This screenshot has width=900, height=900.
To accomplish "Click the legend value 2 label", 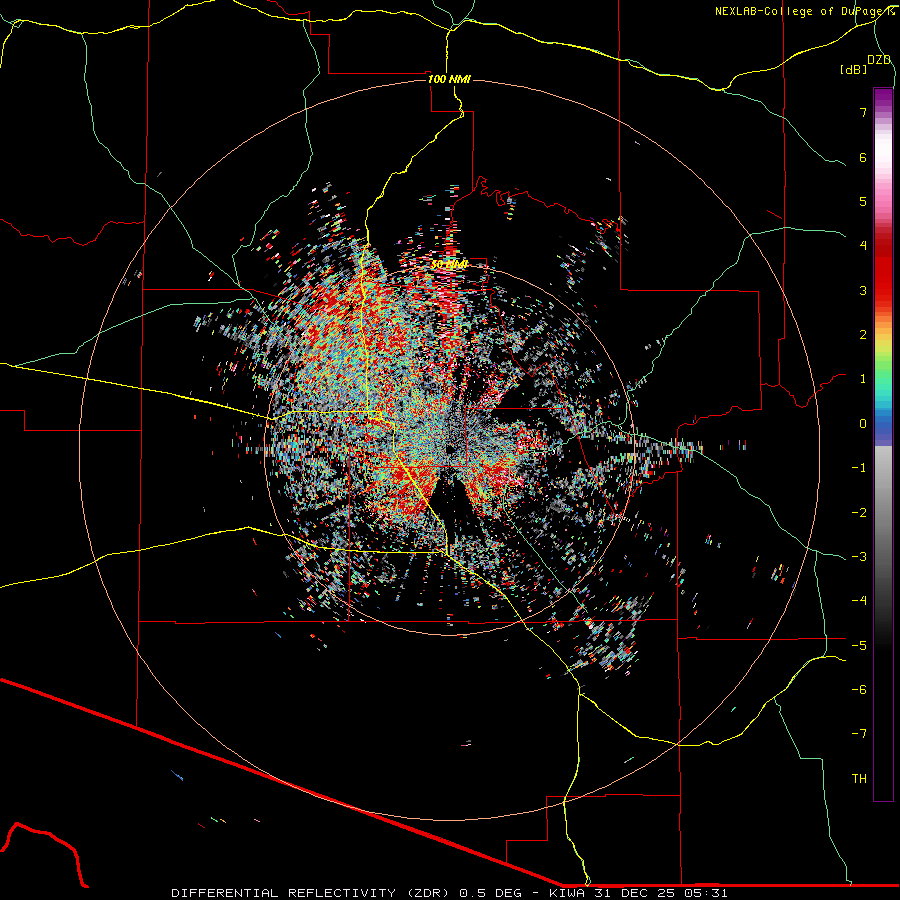I will (863, 335).
